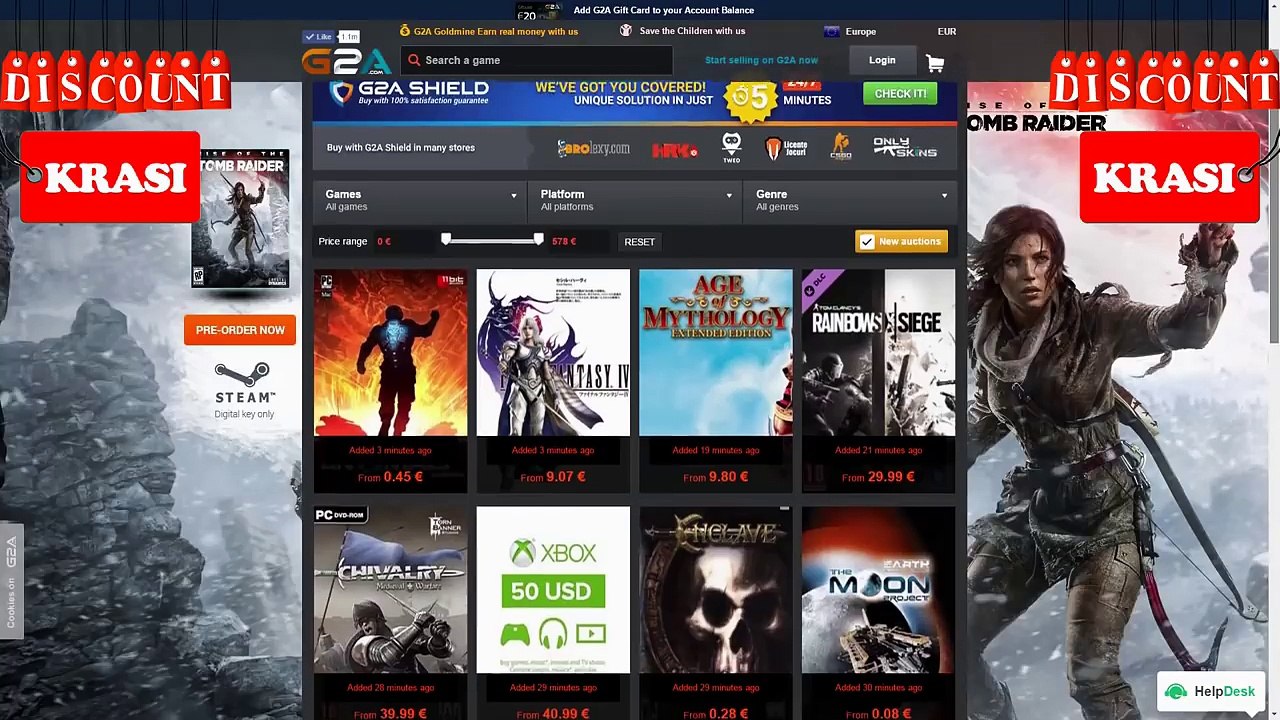Click the gift card image in top banner
This screenshot has height=720, width=1280.
click(x=539, y=12)
